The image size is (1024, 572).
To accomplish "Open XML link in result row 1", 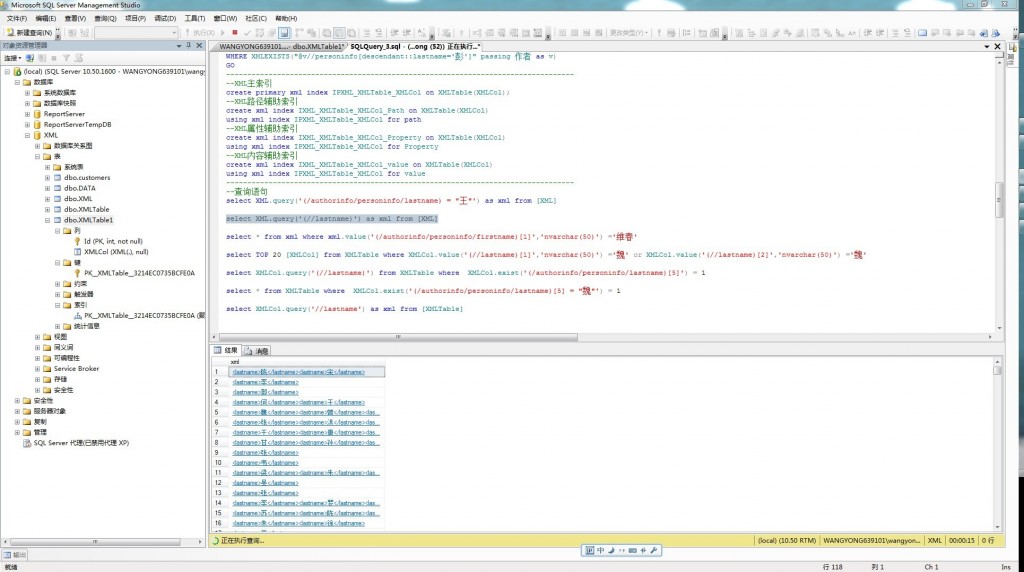I will pyautogui.click(x=298, y=372).
